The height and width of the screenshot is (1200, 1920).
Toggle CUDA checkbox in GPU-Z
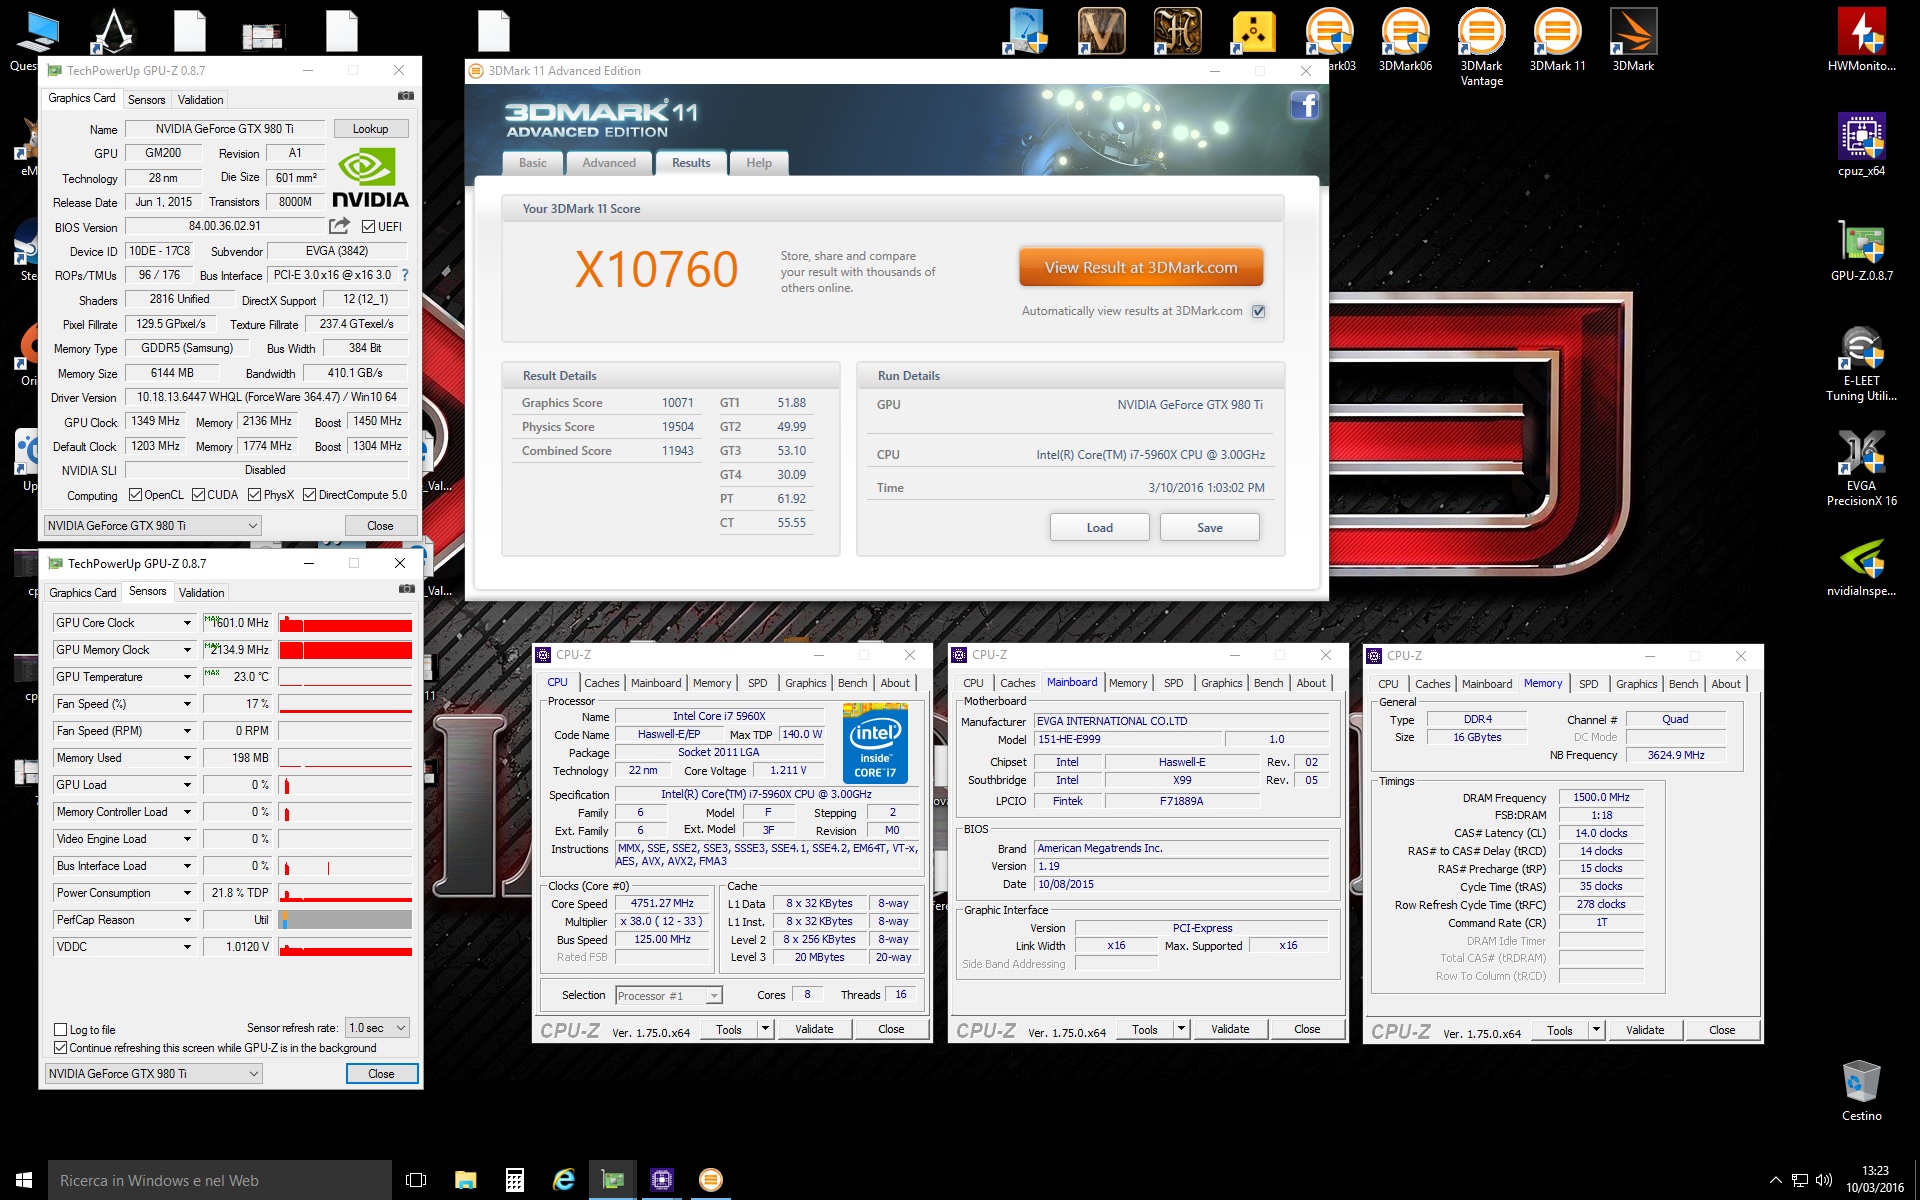tap(199, 495)
